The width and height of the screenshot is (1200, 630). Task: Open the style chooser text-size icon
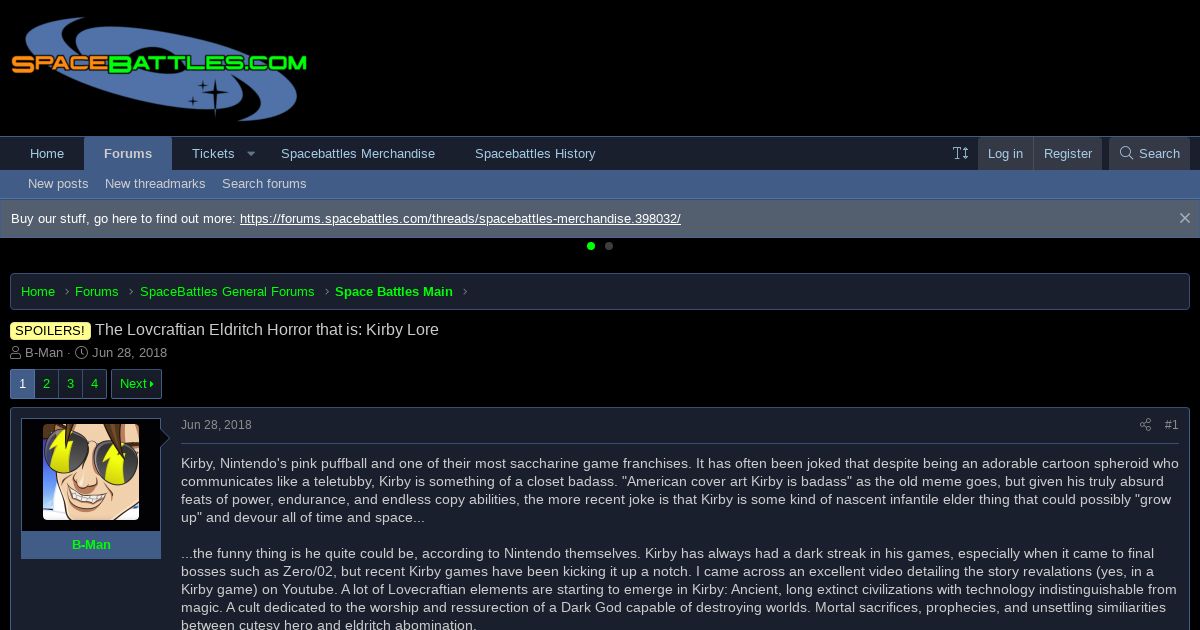pyautogui.click(x=961, y=153)
